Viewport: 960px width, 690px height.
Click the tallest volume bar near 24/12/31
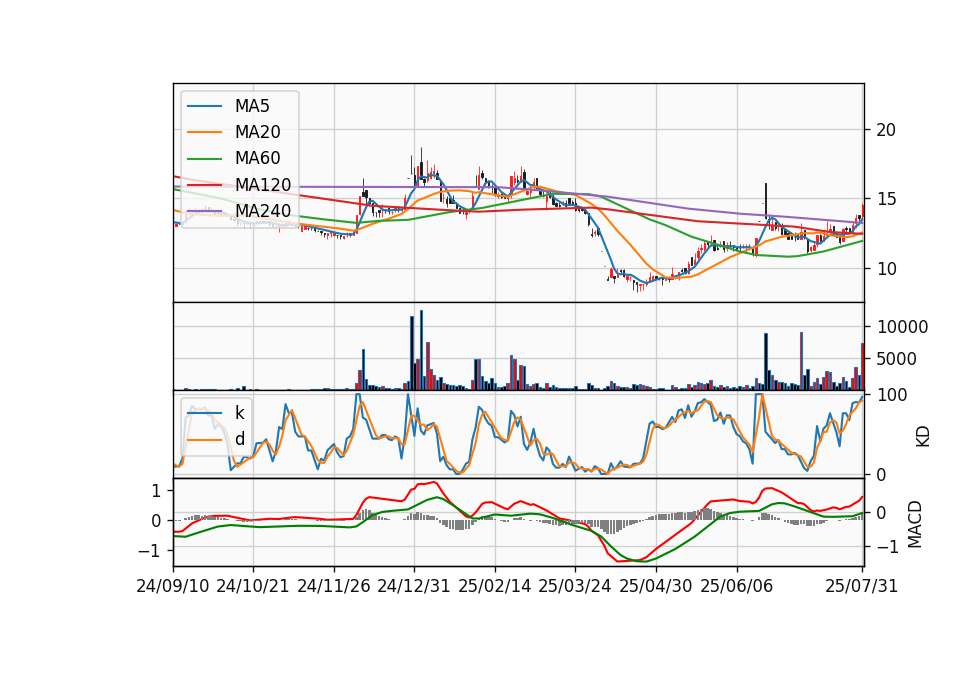pos(421,350)
